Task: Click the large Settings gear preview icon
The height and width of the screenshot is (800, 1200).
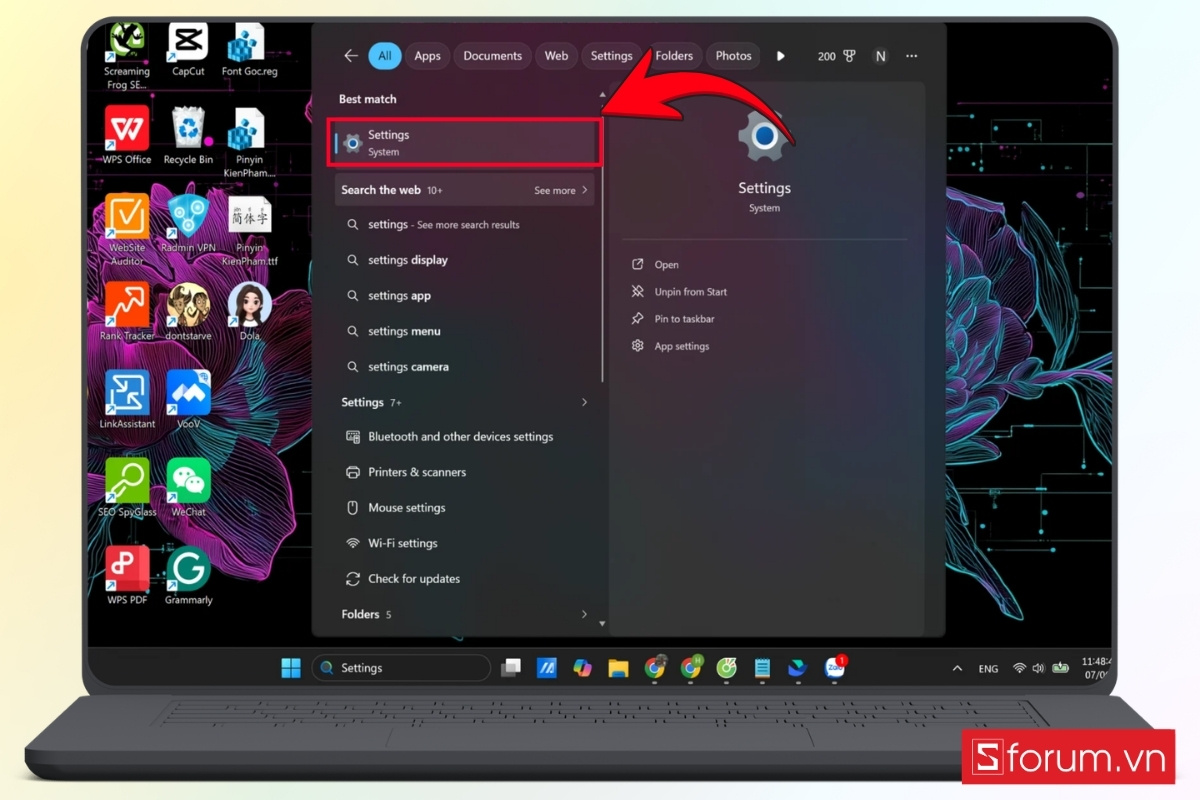Action: coord(764,137)
